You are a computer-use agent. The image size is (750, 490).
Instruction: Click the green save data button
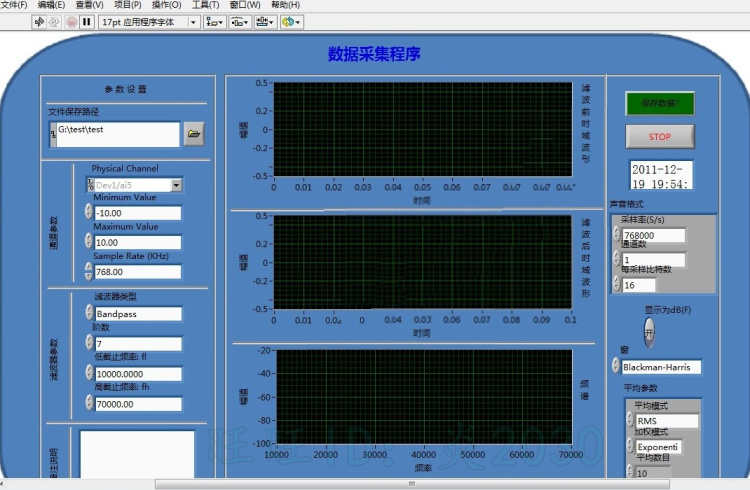point(660,103)
